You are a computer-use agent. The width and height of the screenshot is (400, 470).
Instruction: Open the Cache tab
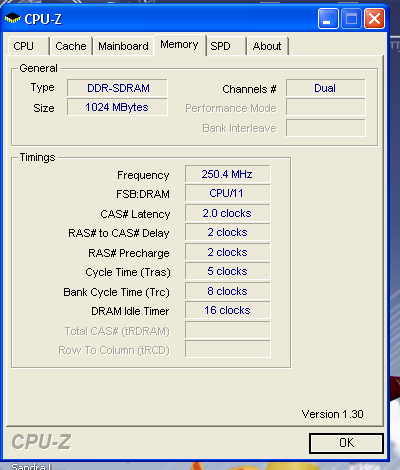point(71,46)
